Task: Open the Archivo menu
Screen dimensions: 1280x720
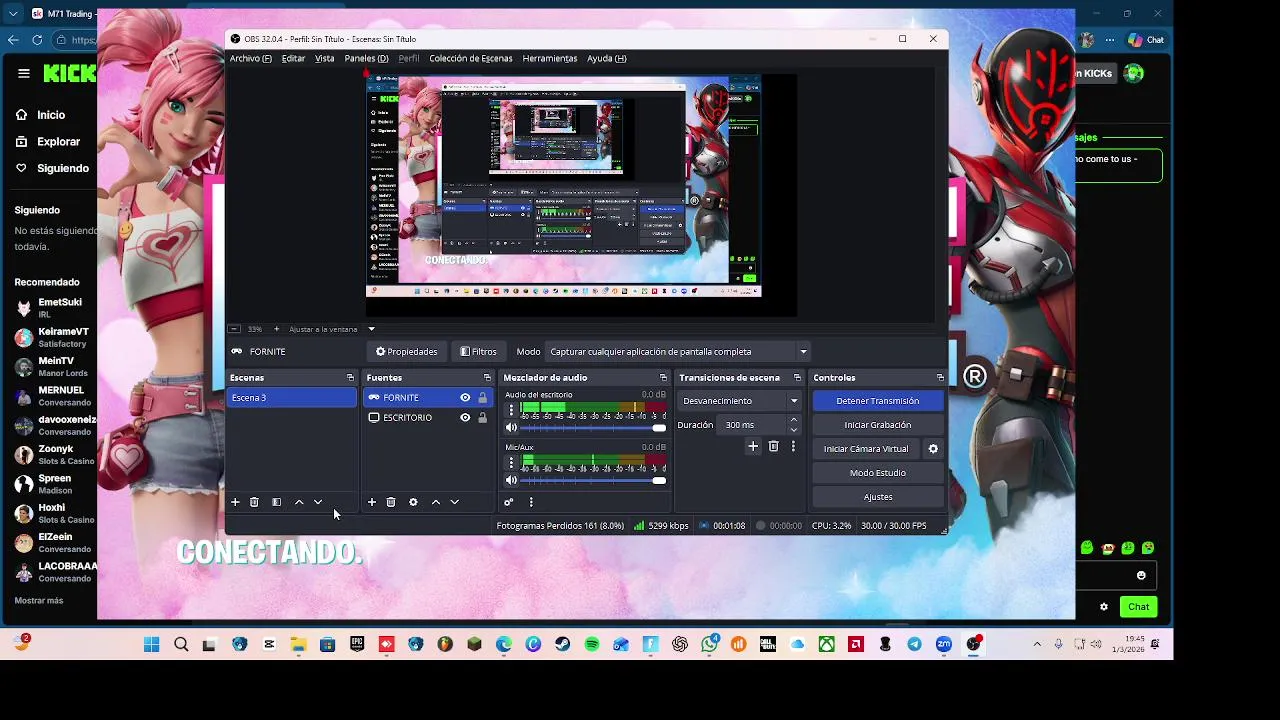Action: [250, 58]
